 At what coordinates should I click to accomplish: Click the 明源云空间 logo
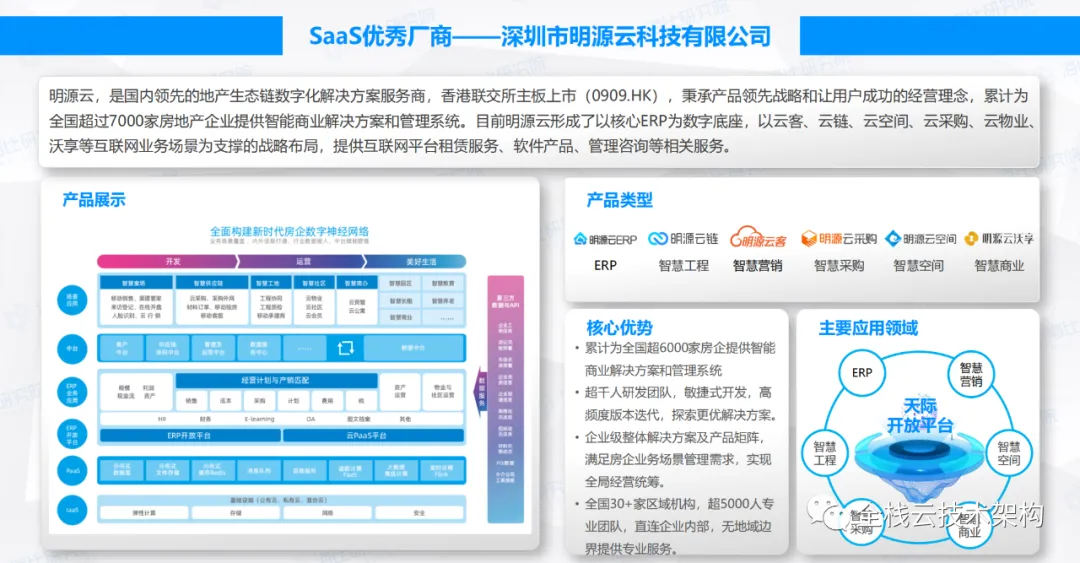click(920, 238)
